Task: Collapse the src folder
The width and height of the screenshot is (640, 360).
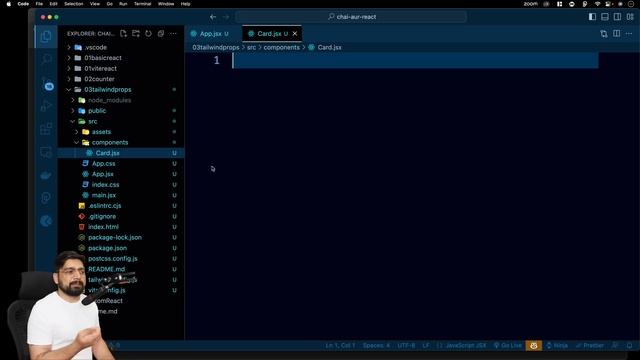Action: [93, 122]
